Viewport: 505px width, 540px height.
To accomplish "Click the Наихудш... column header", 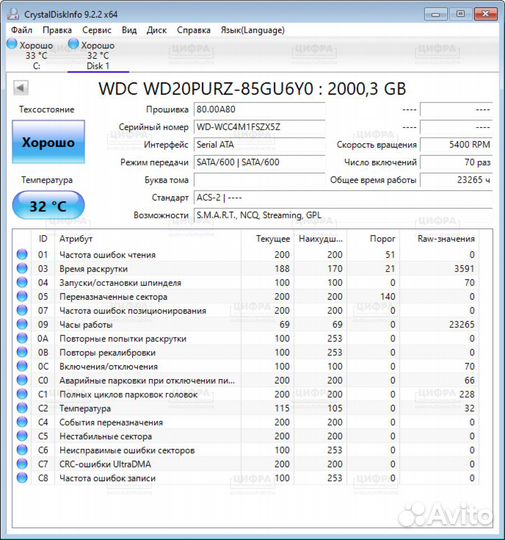I will point(320,239).
